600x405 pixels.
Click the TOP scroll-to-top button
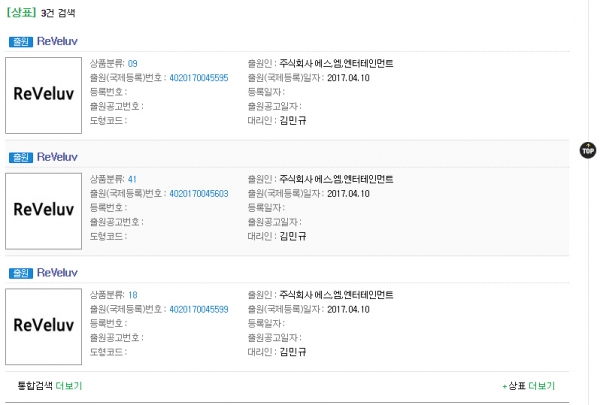click(587, 150)
